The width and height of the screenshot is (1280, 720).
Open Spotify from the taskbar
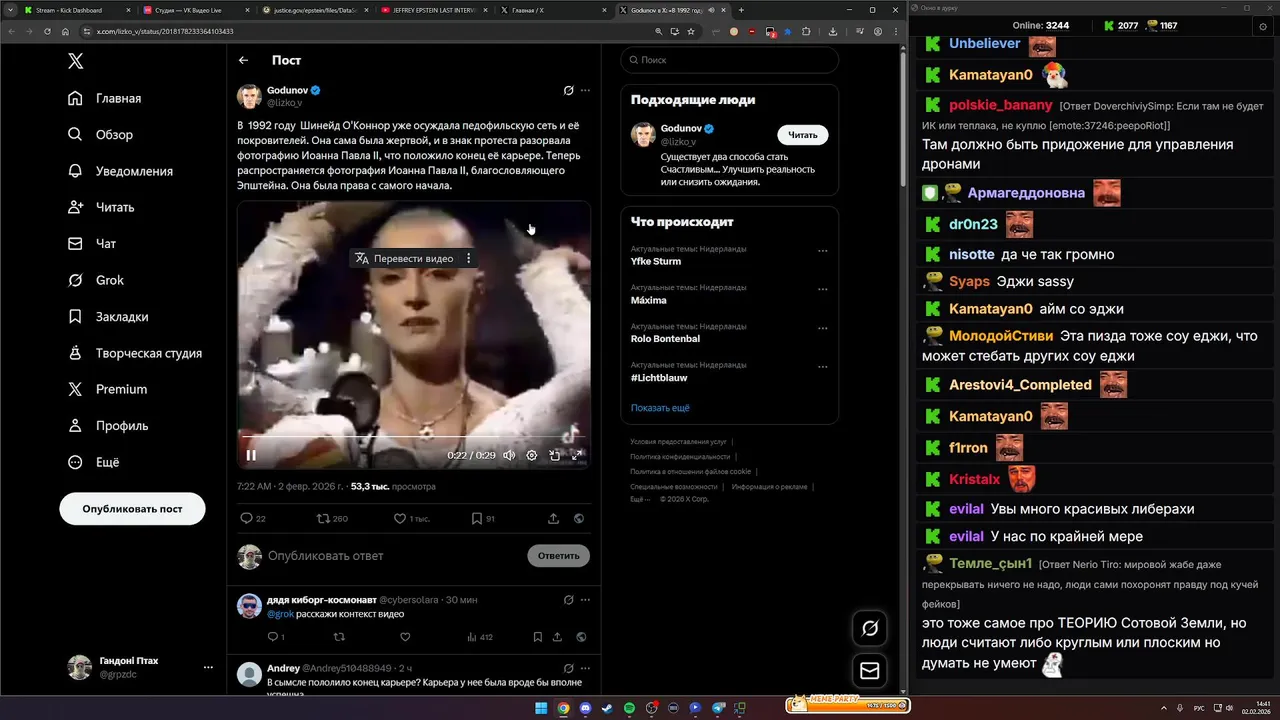click(x=629, y=708)
